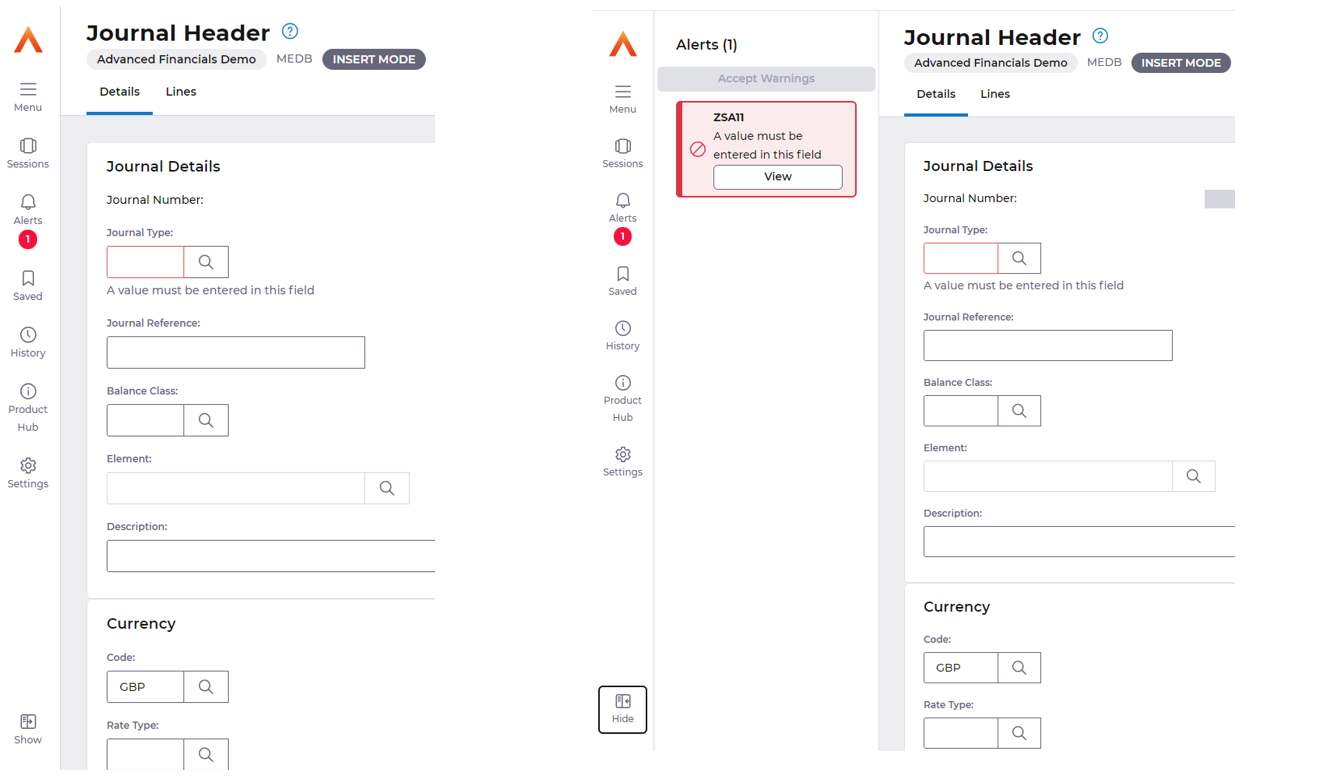Click MEDB label in left window header
The image size is (1327, 778).
(294, 59)
